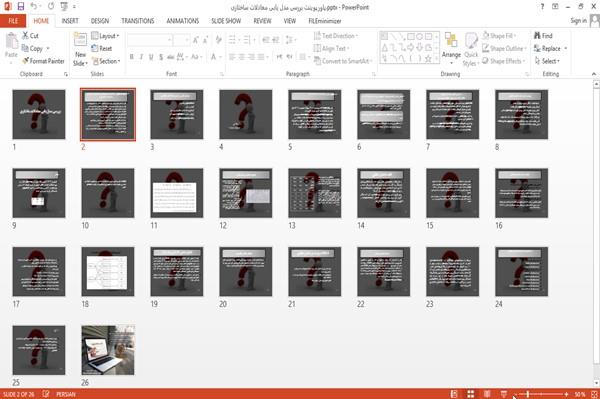This screenshot has width=600, height=399.
Task: Switch to the INSERT tab
Action: (x=70, y=21)
